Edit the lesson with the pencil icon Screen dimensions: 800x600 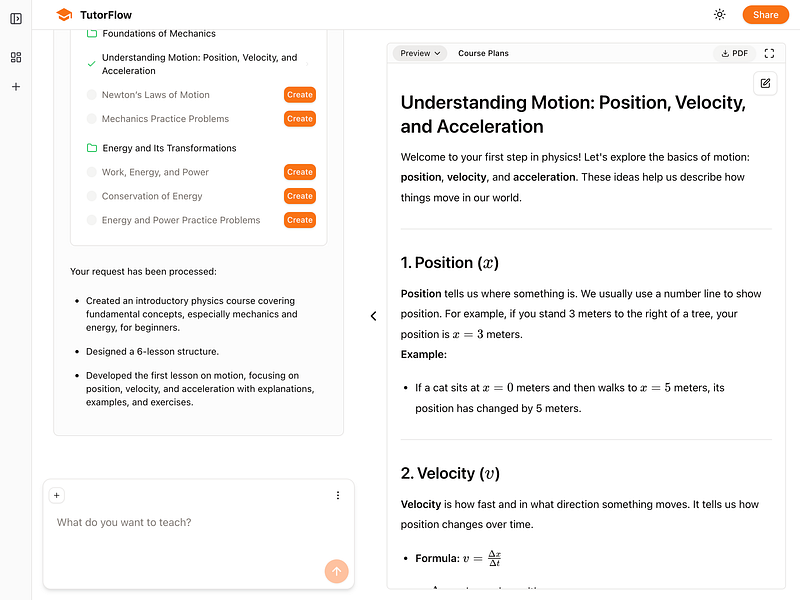[x=765, y=83]
